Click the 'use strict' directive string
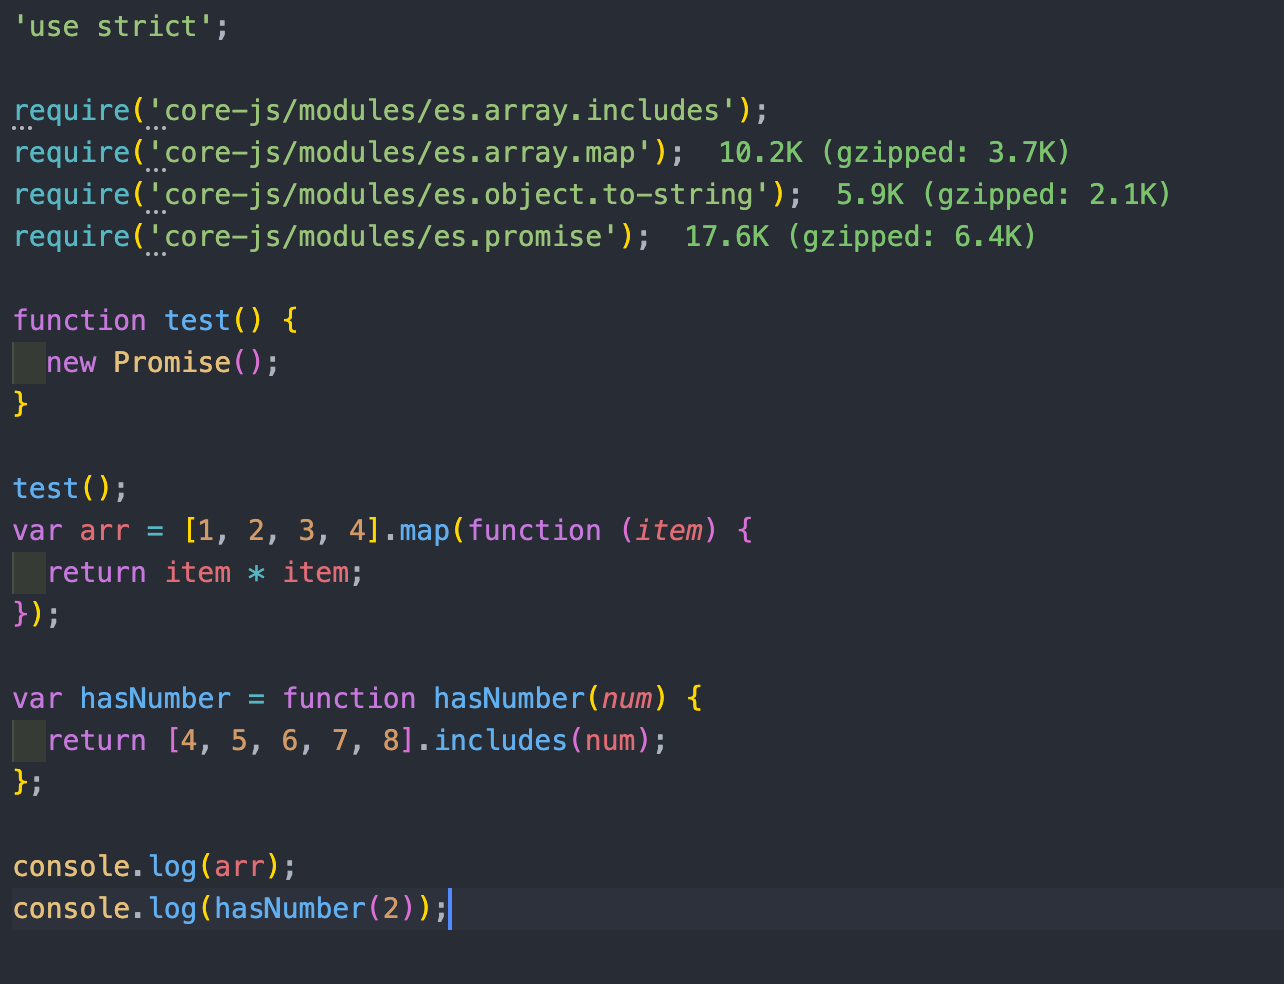Image resolution: width=1284 pixels, height=984 pixels. 113,26
